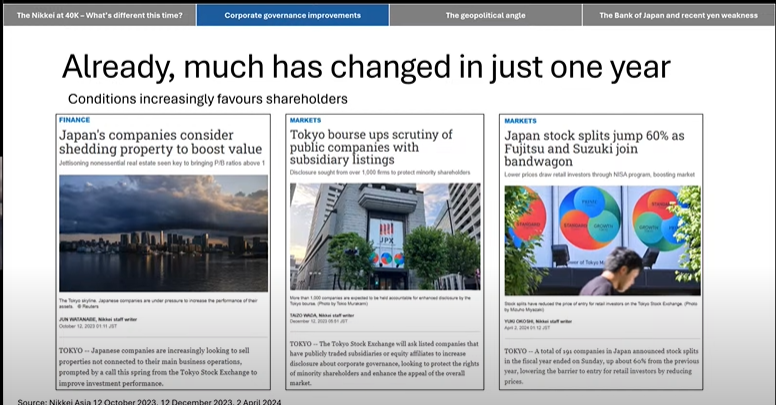Click the source line 'Source: Nikkei Asia'
776x405 pixels.
[x=149, y=402]
